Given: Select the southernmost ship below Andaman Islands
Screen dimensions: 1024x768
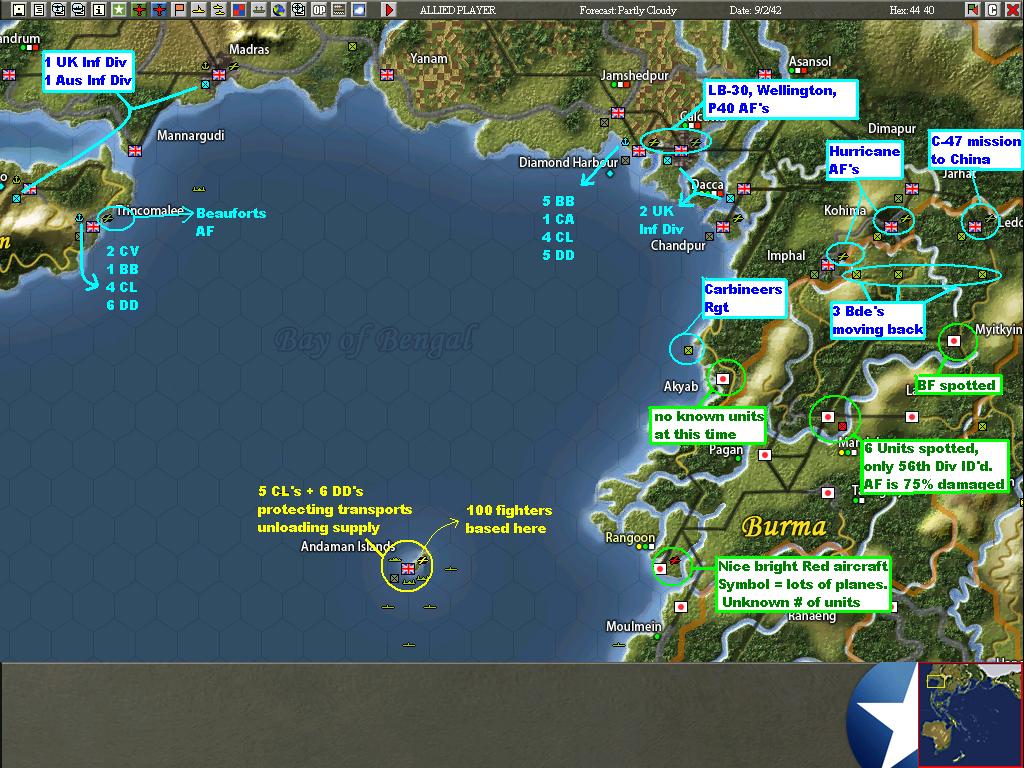Looking at the screenshot, I should [409, 645].
